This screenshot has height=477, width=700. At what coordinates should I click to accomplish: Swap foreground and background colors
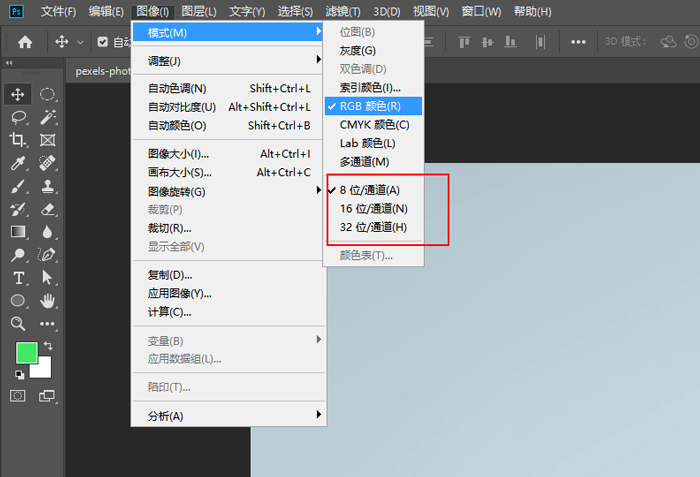click(x=48, y=346)
